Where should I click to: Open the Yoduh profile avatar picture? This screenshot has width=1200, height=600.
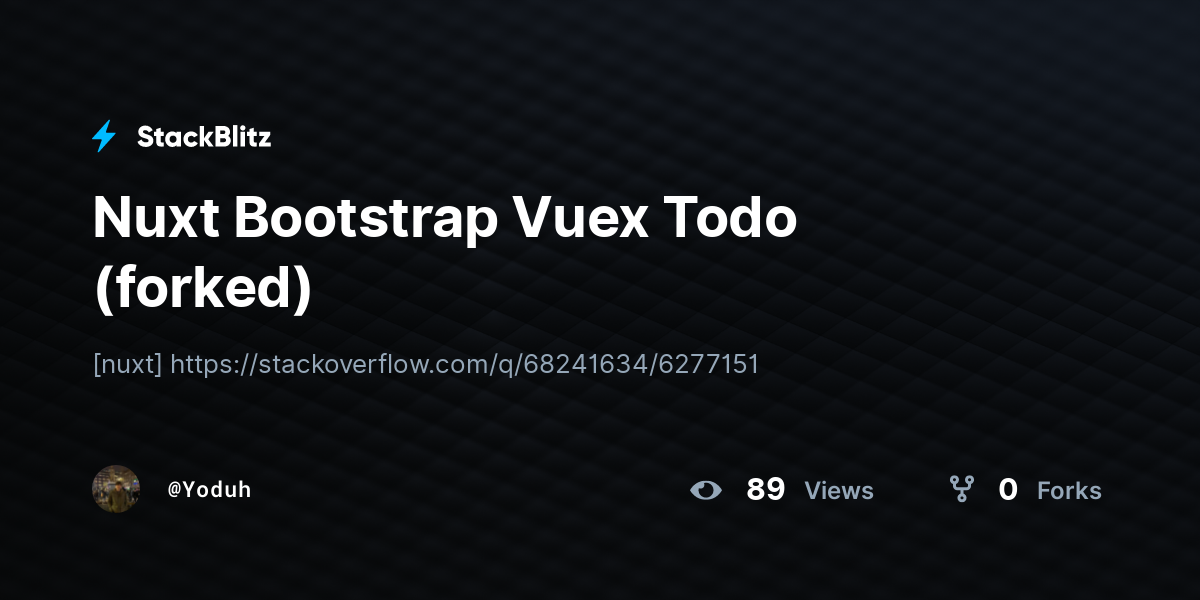point(116,489)
